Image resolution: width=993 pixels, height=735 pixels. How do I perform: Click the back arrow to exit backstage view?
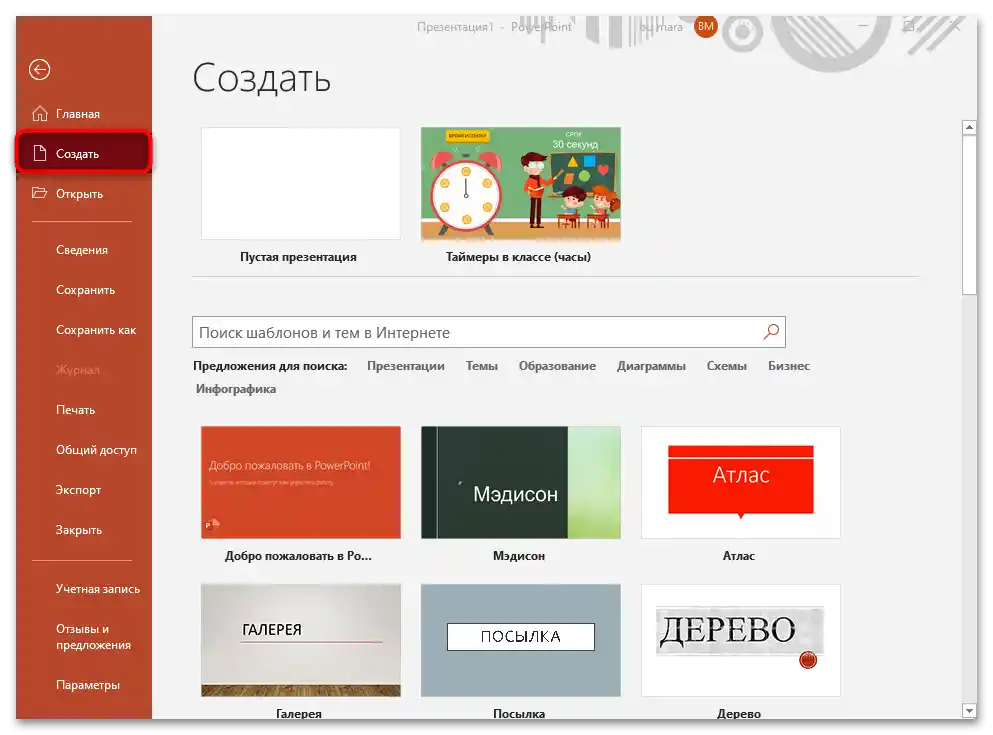coord(38,70)
